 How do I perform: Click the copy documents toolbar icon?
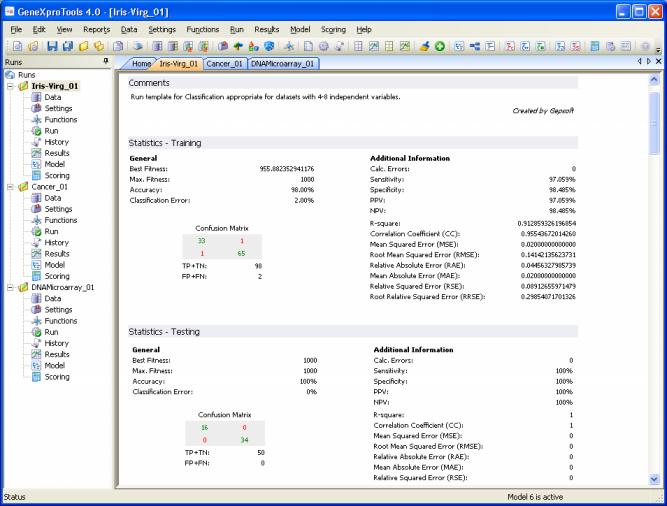(118, 46)
